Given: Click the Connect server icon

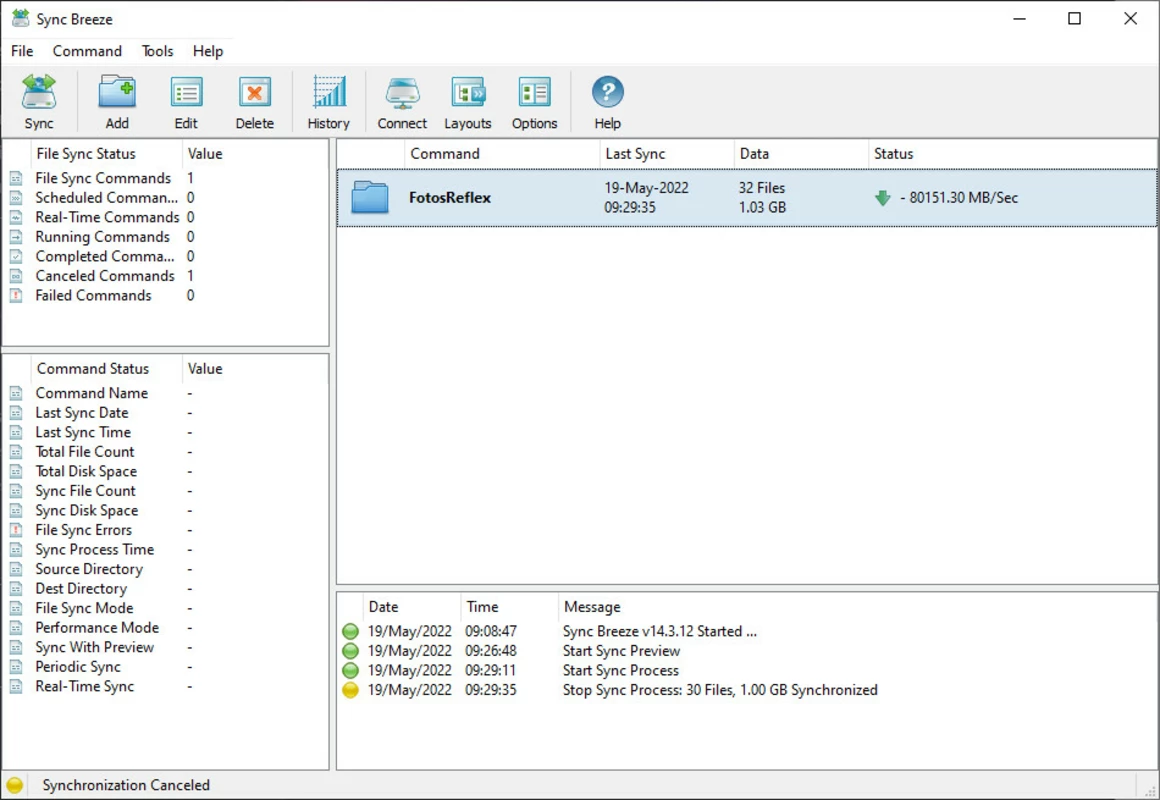Looking at the screenshot, I should (x=402, y=93).
